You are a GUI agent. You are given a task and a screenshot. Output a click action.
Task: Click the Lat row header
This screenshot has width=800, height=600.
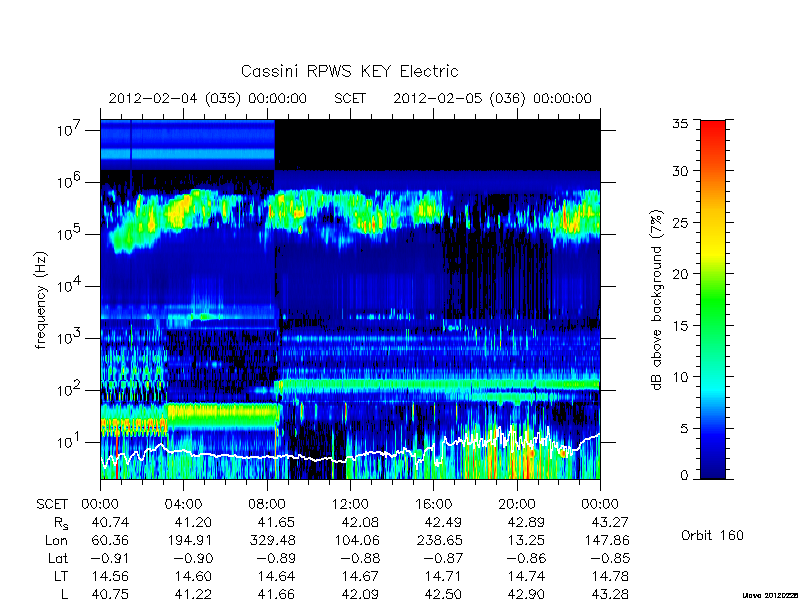click(x=58, y=558)
